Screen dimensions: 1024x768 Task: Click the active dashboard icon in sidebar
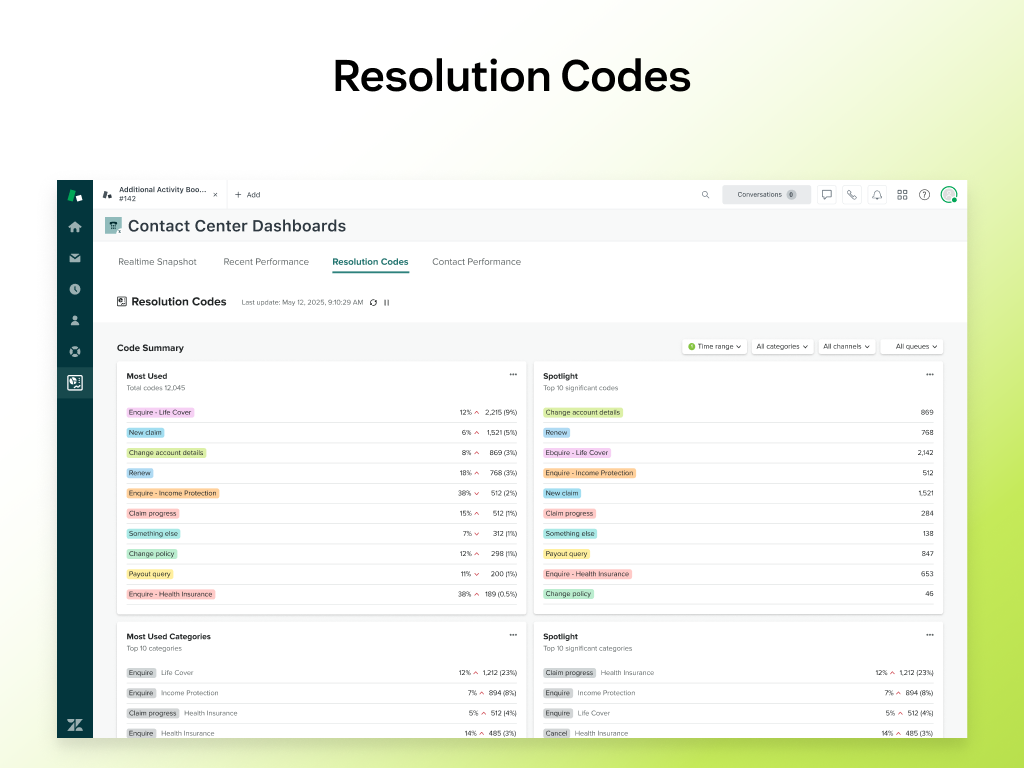tap(75, 382)
